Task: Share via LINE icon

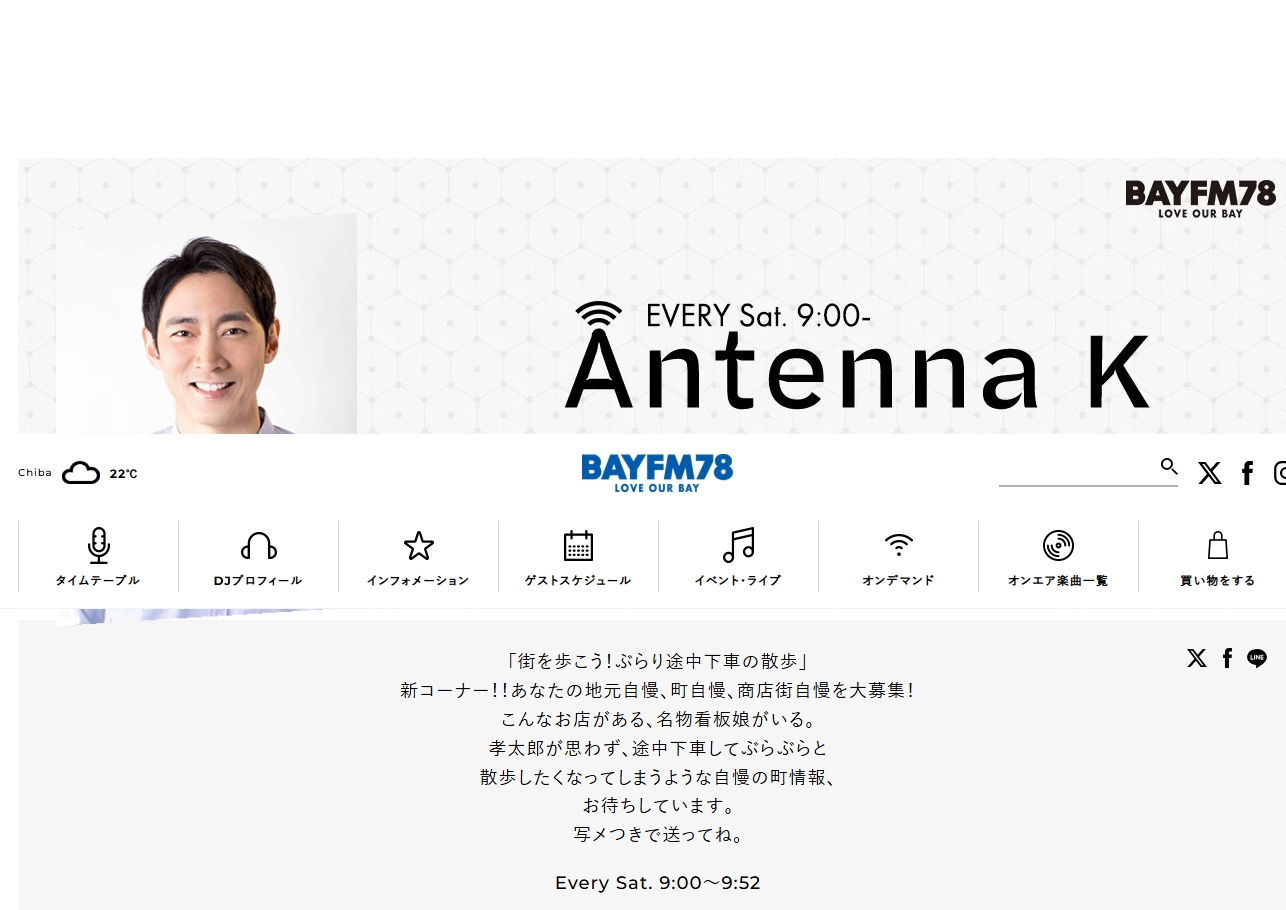Action: (x=1257, y=658)
